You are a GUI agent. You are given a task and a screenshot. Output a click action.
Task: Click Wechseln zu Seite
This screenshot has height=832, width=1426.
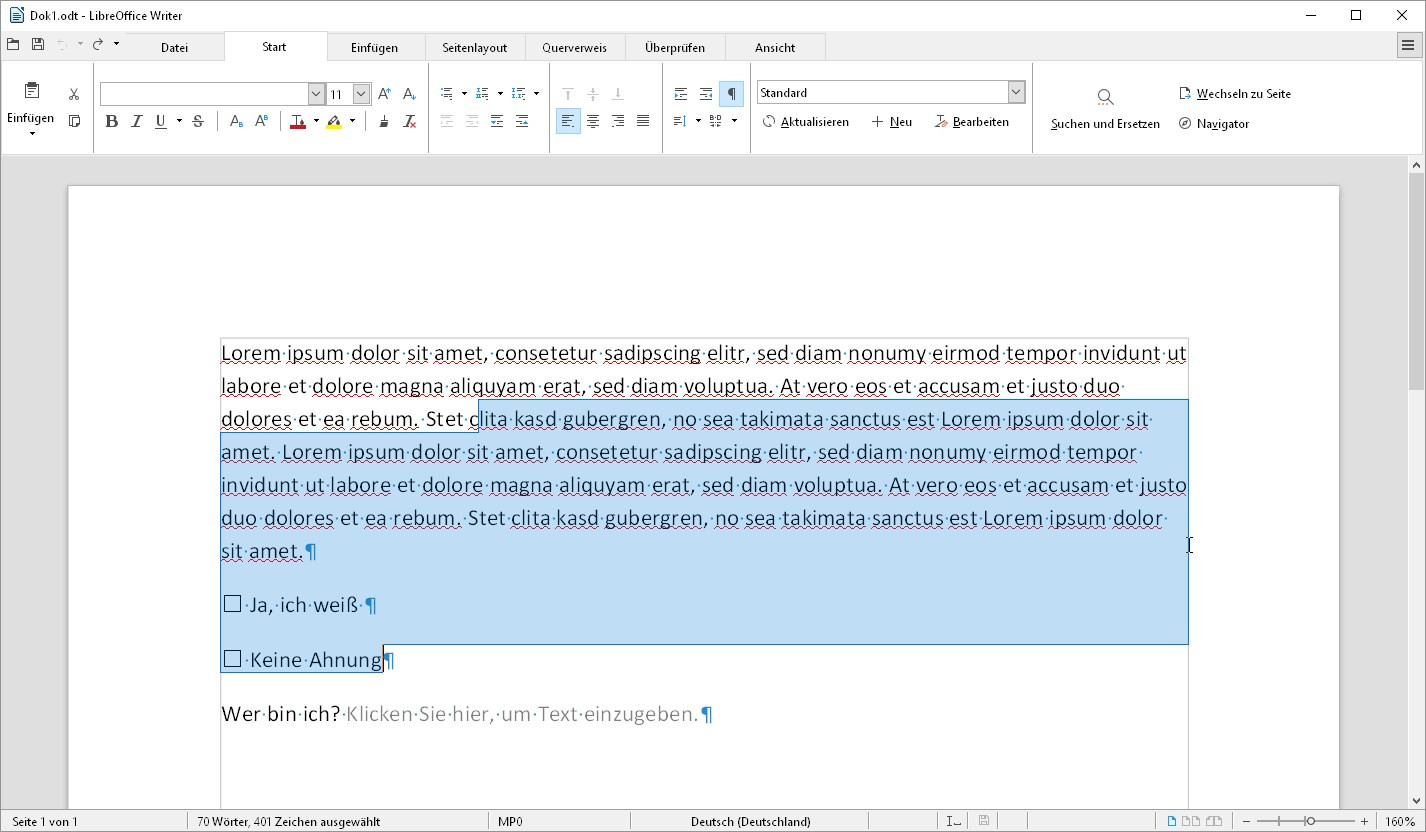(x=1235, y=94)
